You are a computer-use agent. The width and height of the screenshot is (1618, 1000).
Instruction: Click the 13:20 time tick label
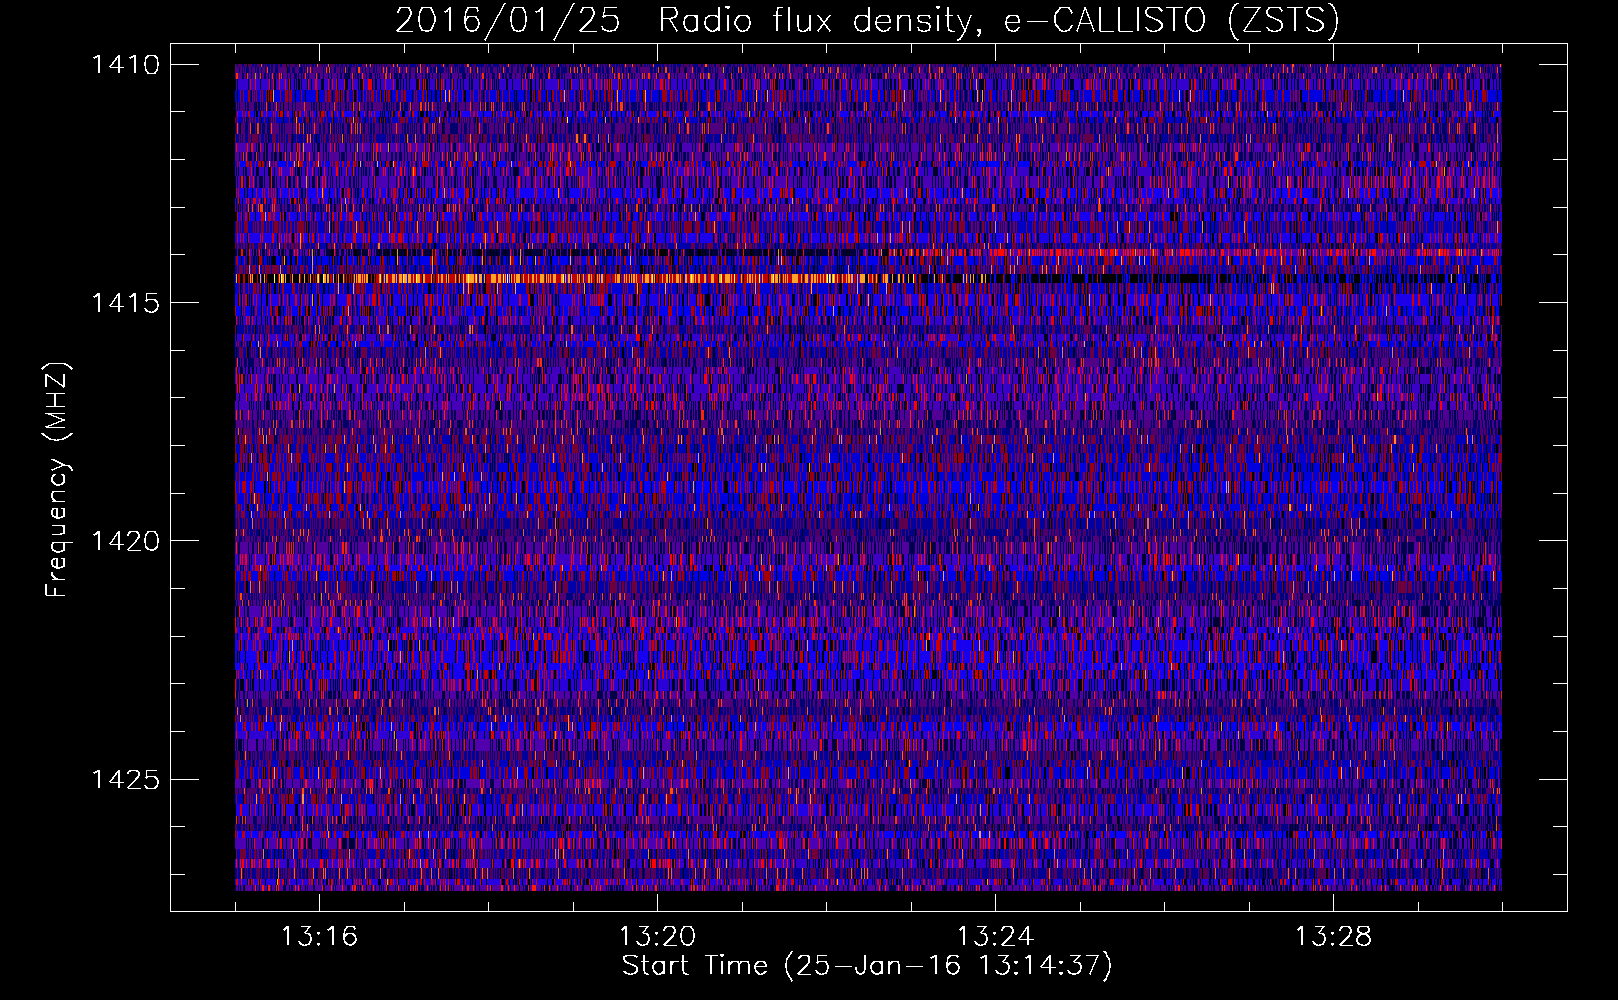click(x=658, y=937)
